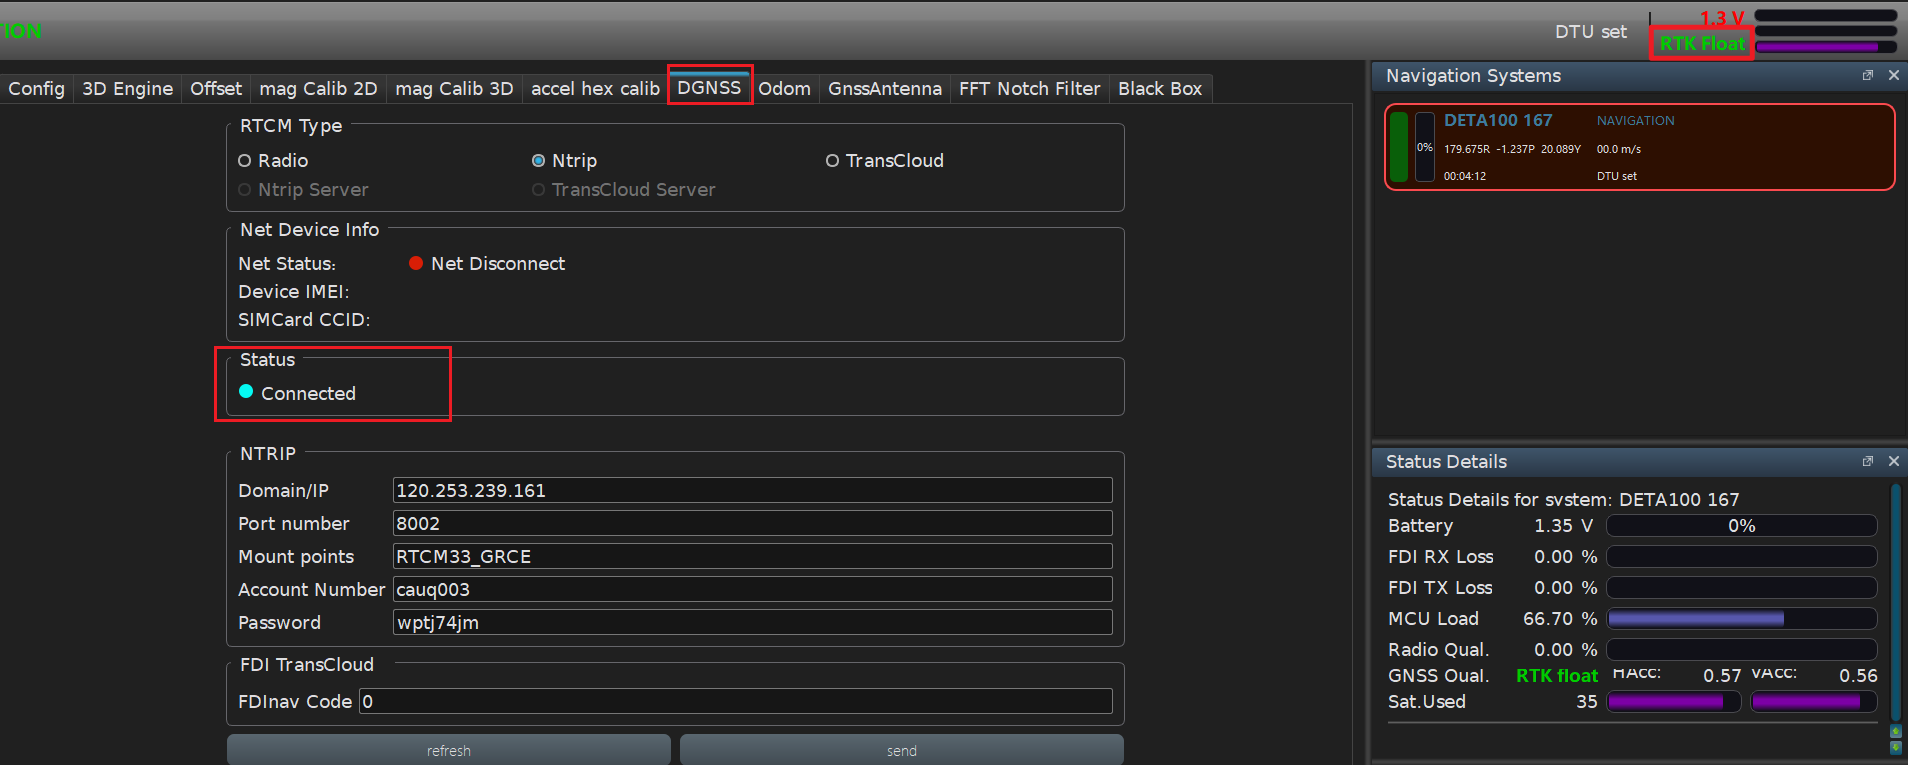Click the red Net Disconnect indicator
1908x765 pixels.
coord(416,263)
